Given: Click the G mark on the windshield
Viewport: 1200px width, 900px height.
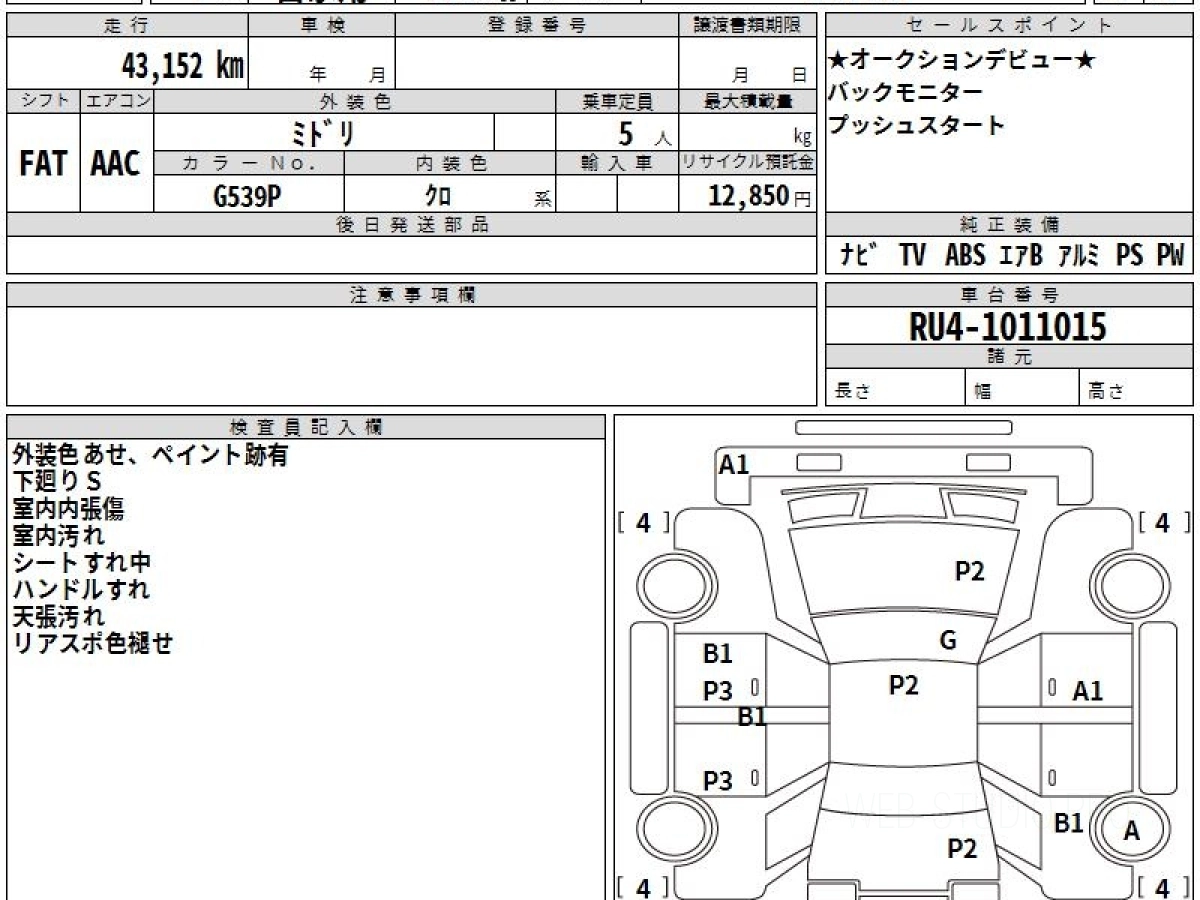Looking at the screenshot, I should tap(948, 641).
